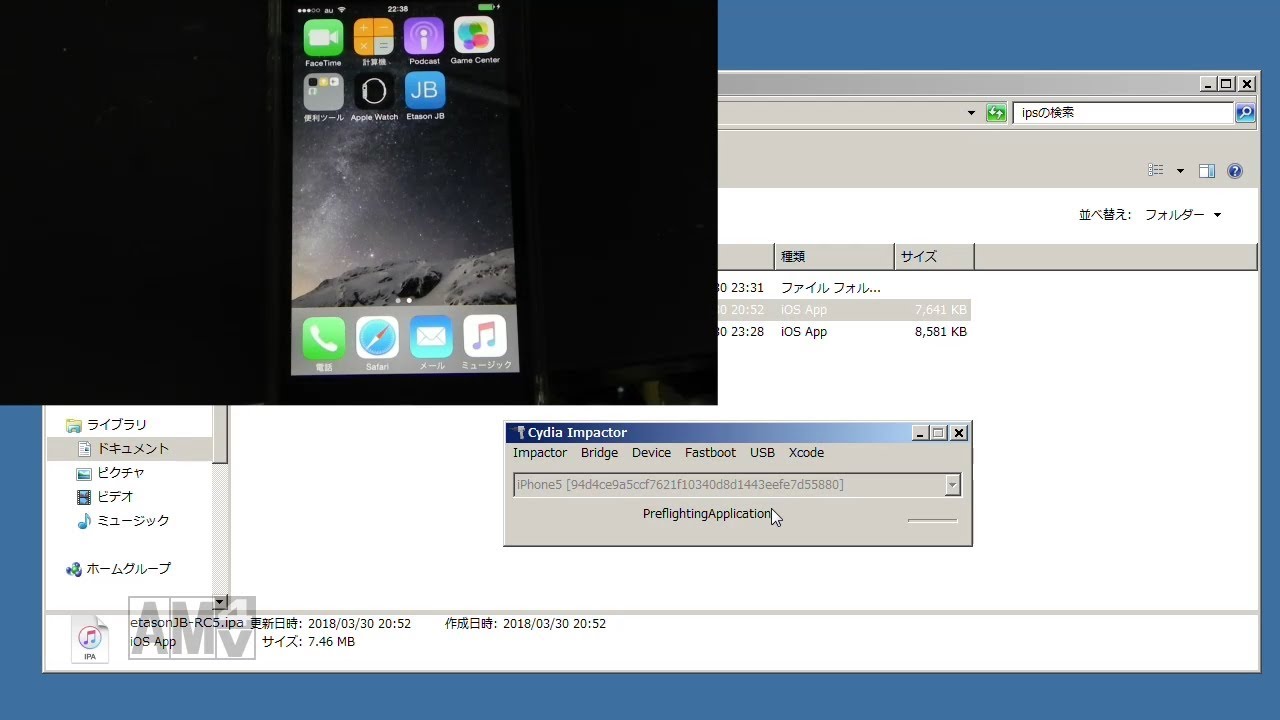Viewport: 1280px width, 720px height.
Task: Open Music app from the phone dock
Action: (x=485, y=336)
